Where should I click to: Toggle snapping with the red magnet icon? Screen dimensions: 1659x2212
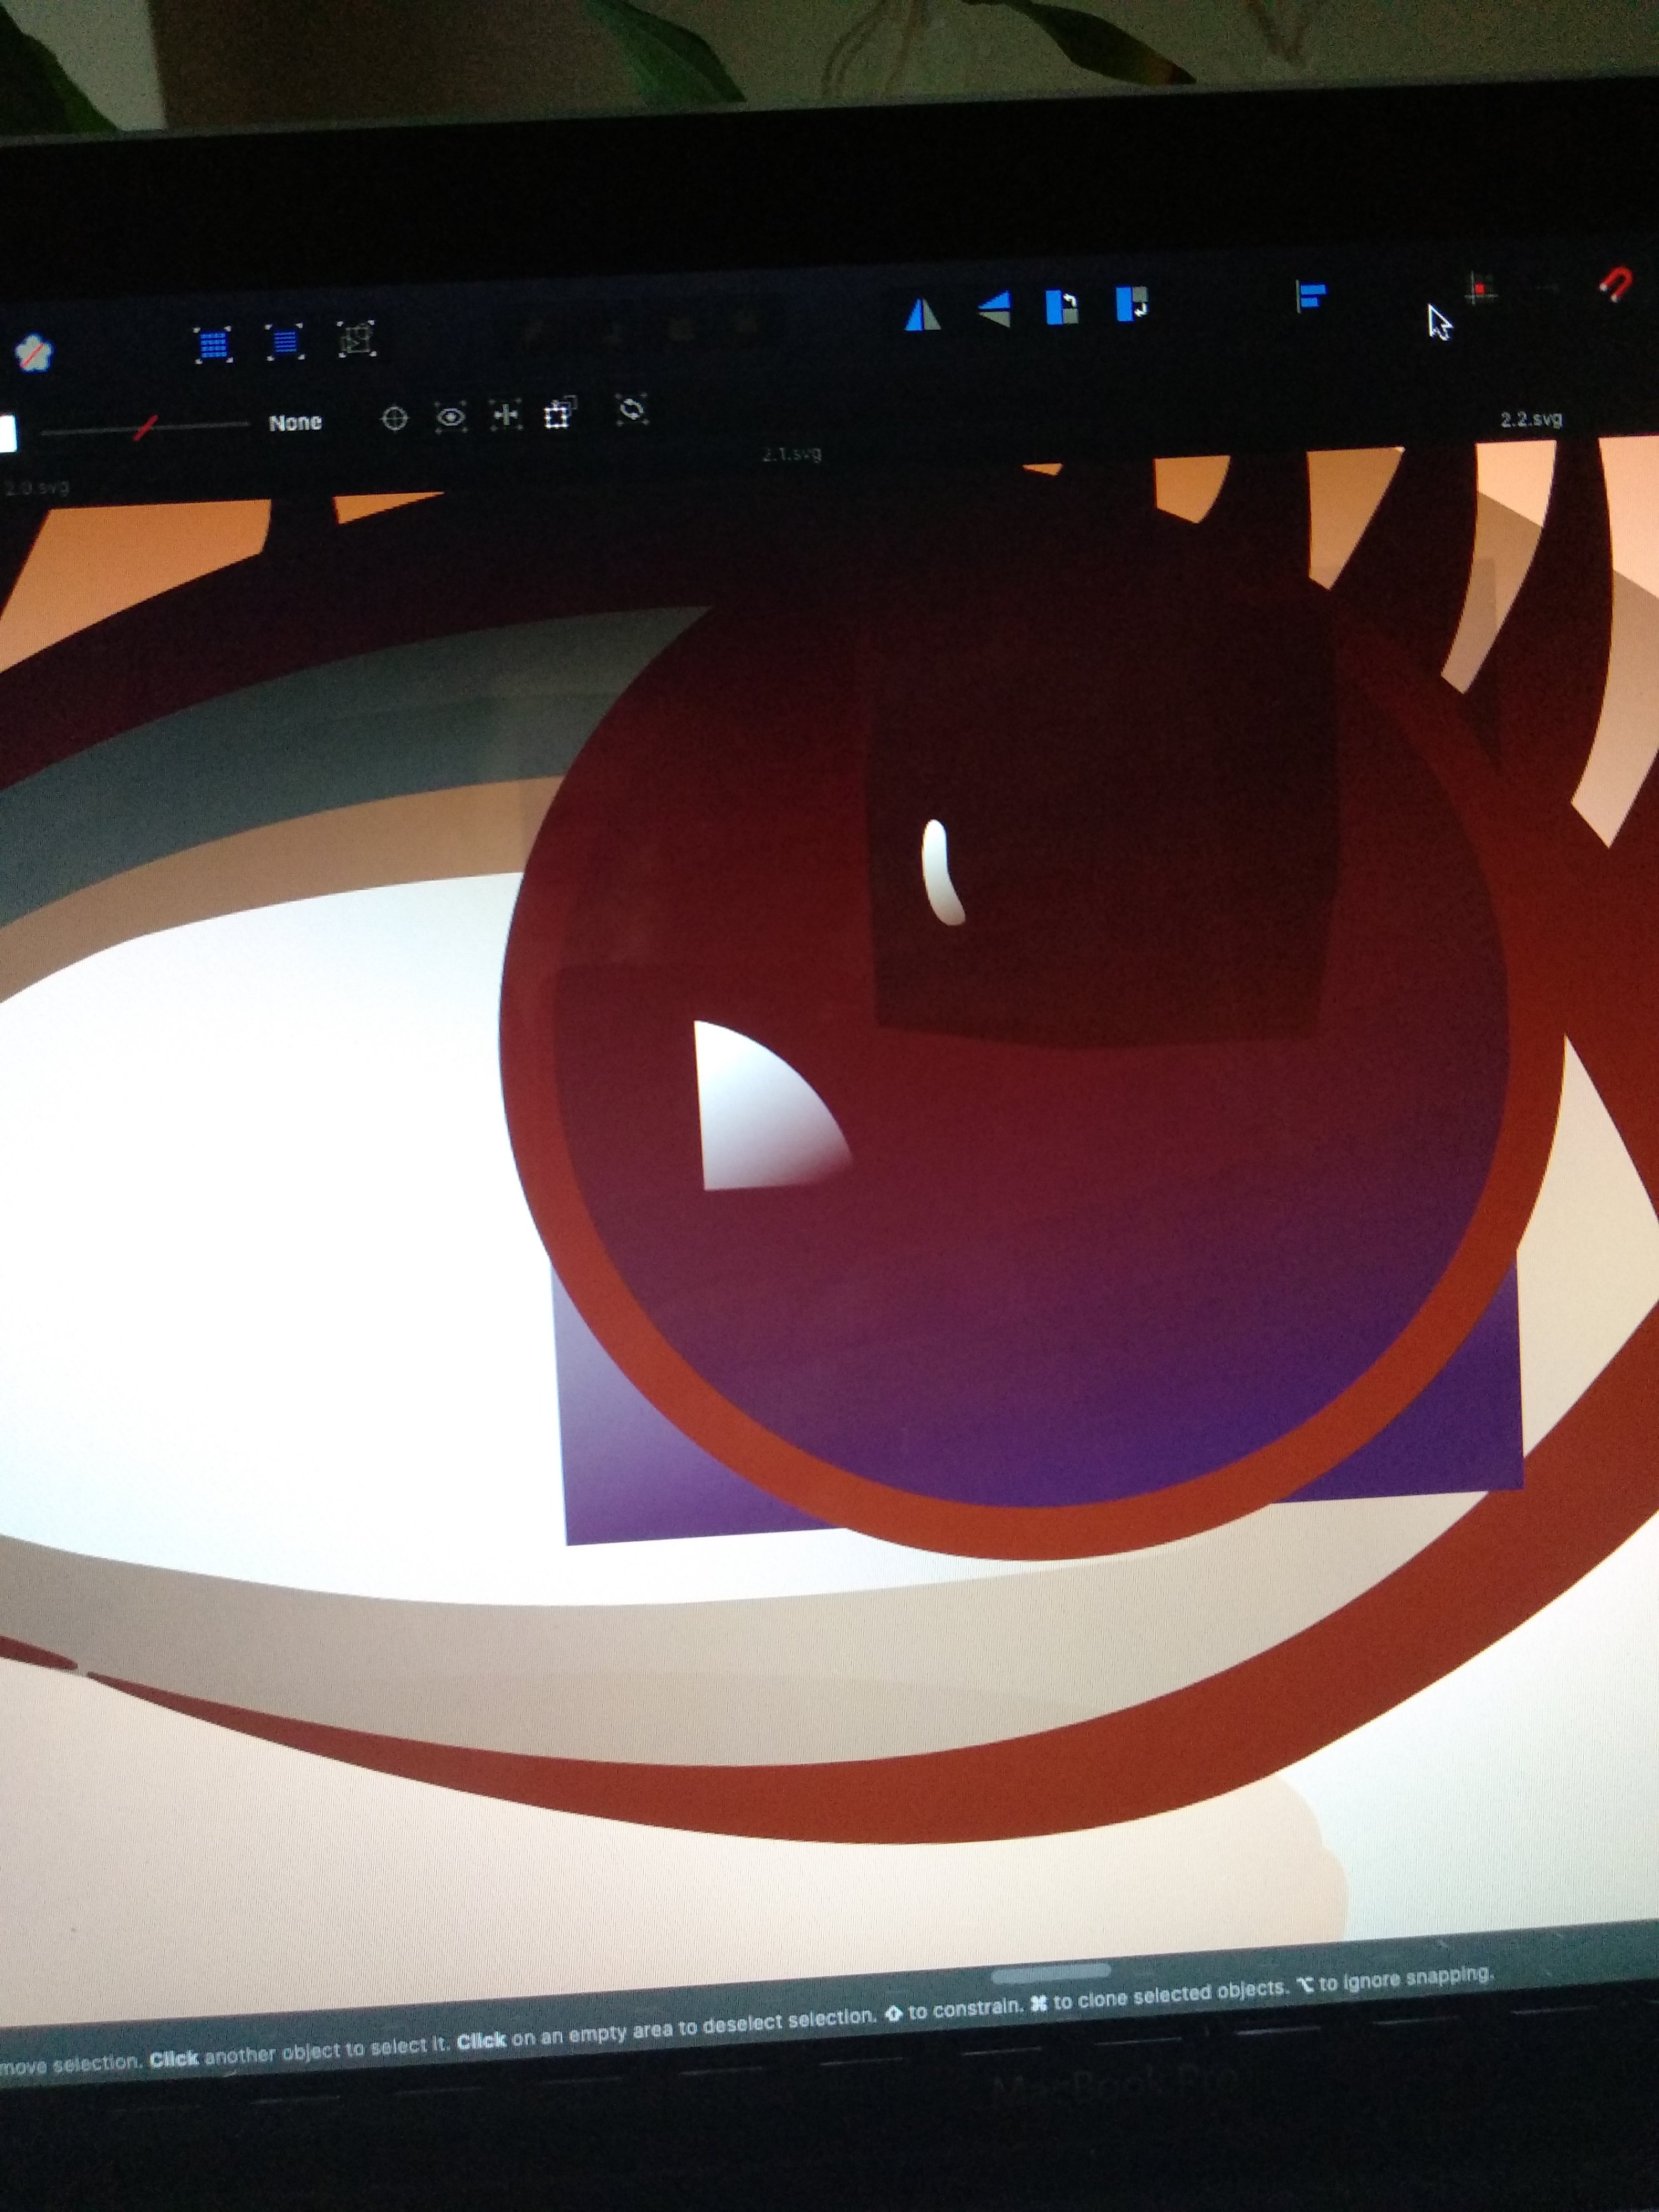pyautogui.click(x=1616, y=284)
